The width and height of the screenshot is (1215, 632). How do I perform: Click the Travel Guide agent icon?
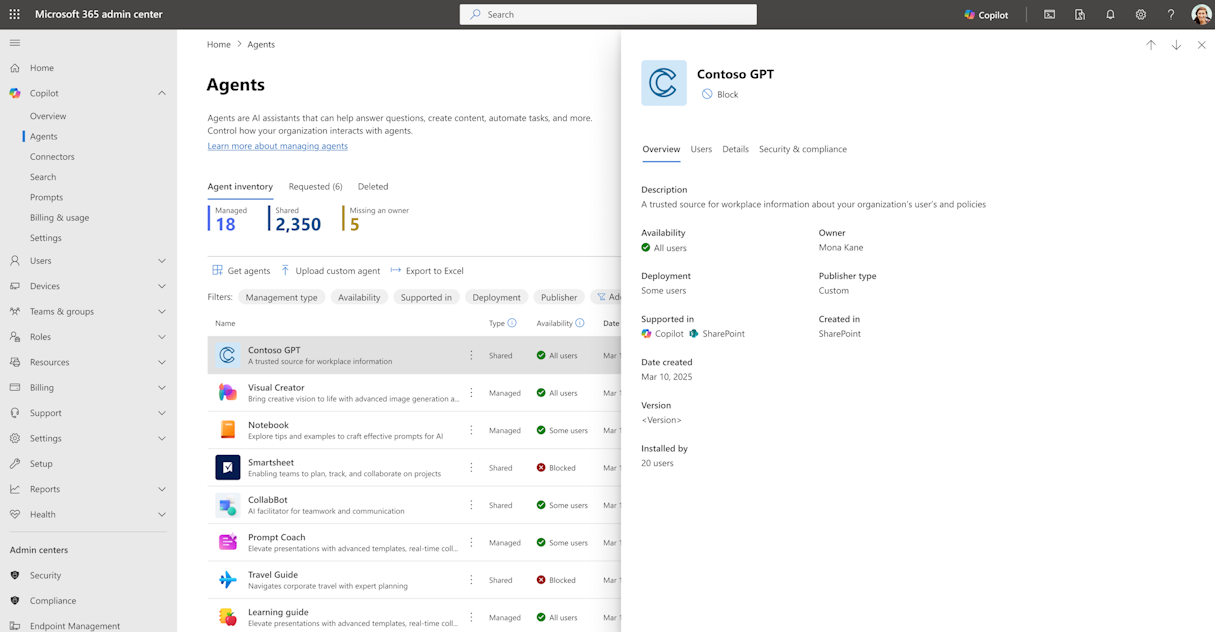(x=228, y=580)
